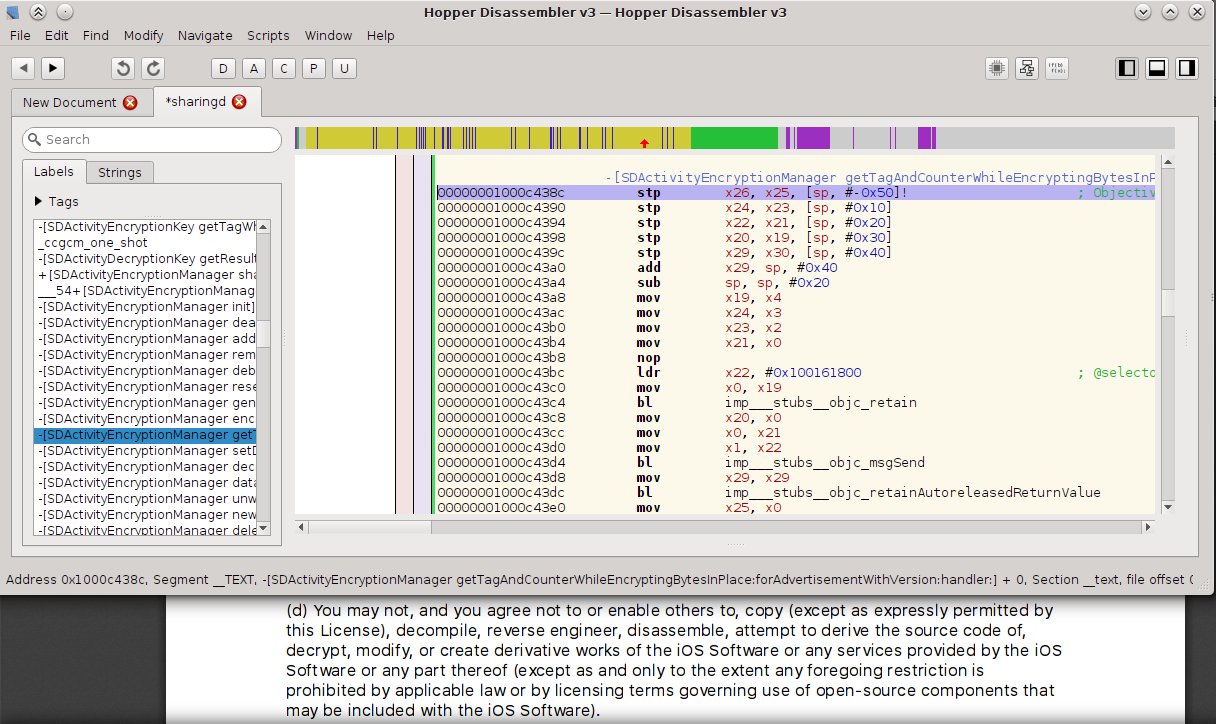The image size is (1216, 724).
Task: Mark as code with the C button
Action: (284, 68)
